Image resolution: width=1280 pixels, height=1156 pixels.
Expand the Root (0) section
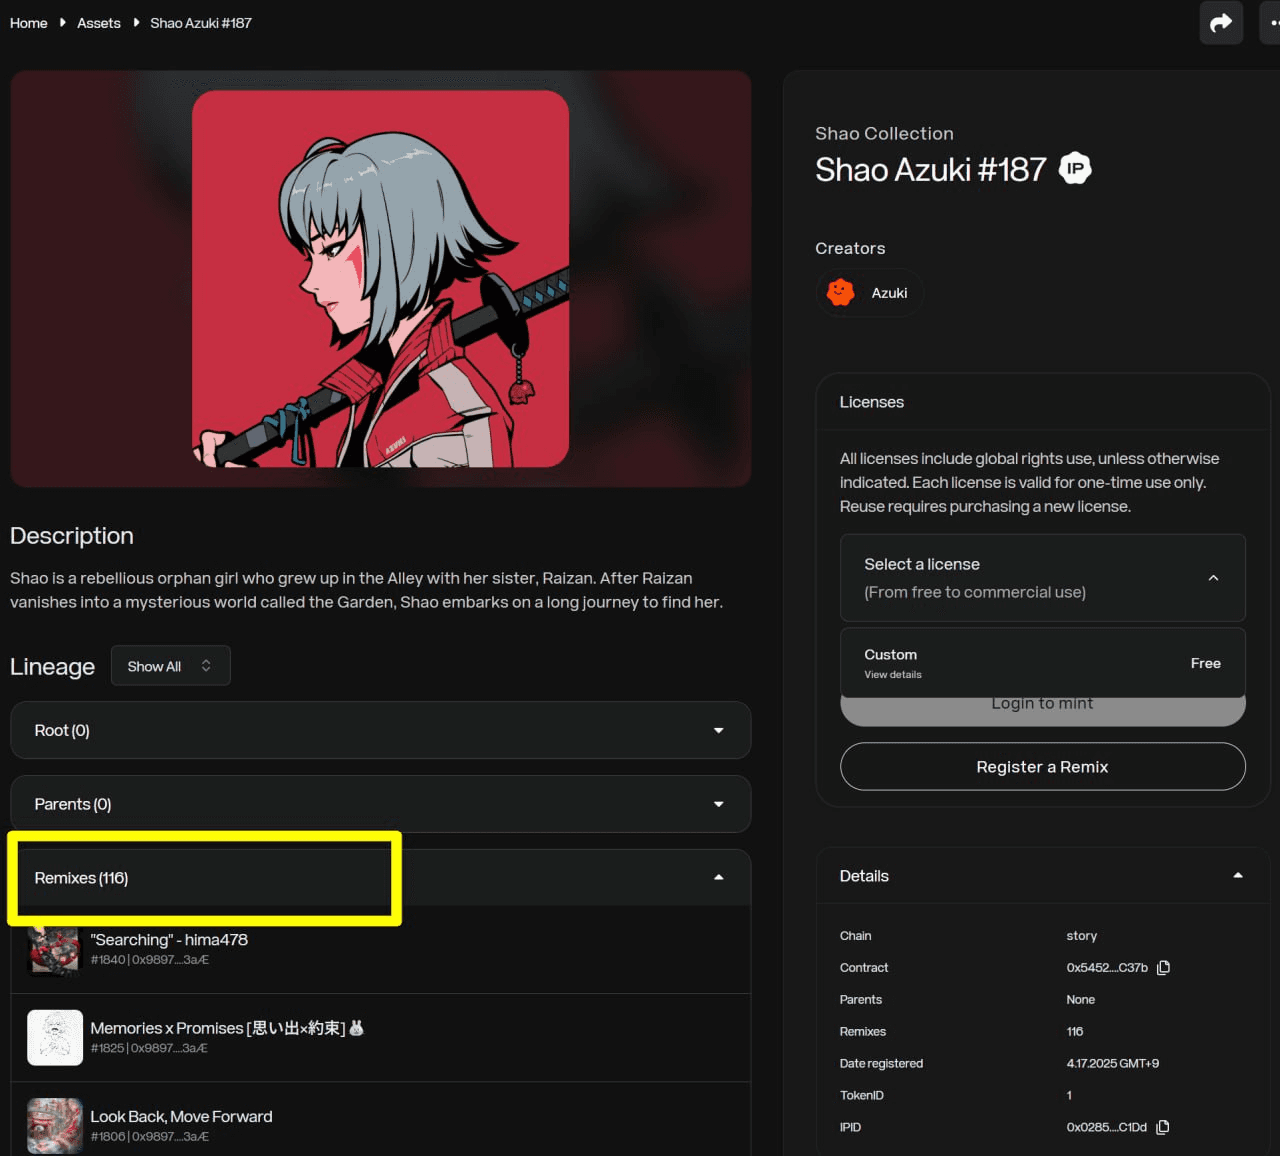(x=380, y=730)
